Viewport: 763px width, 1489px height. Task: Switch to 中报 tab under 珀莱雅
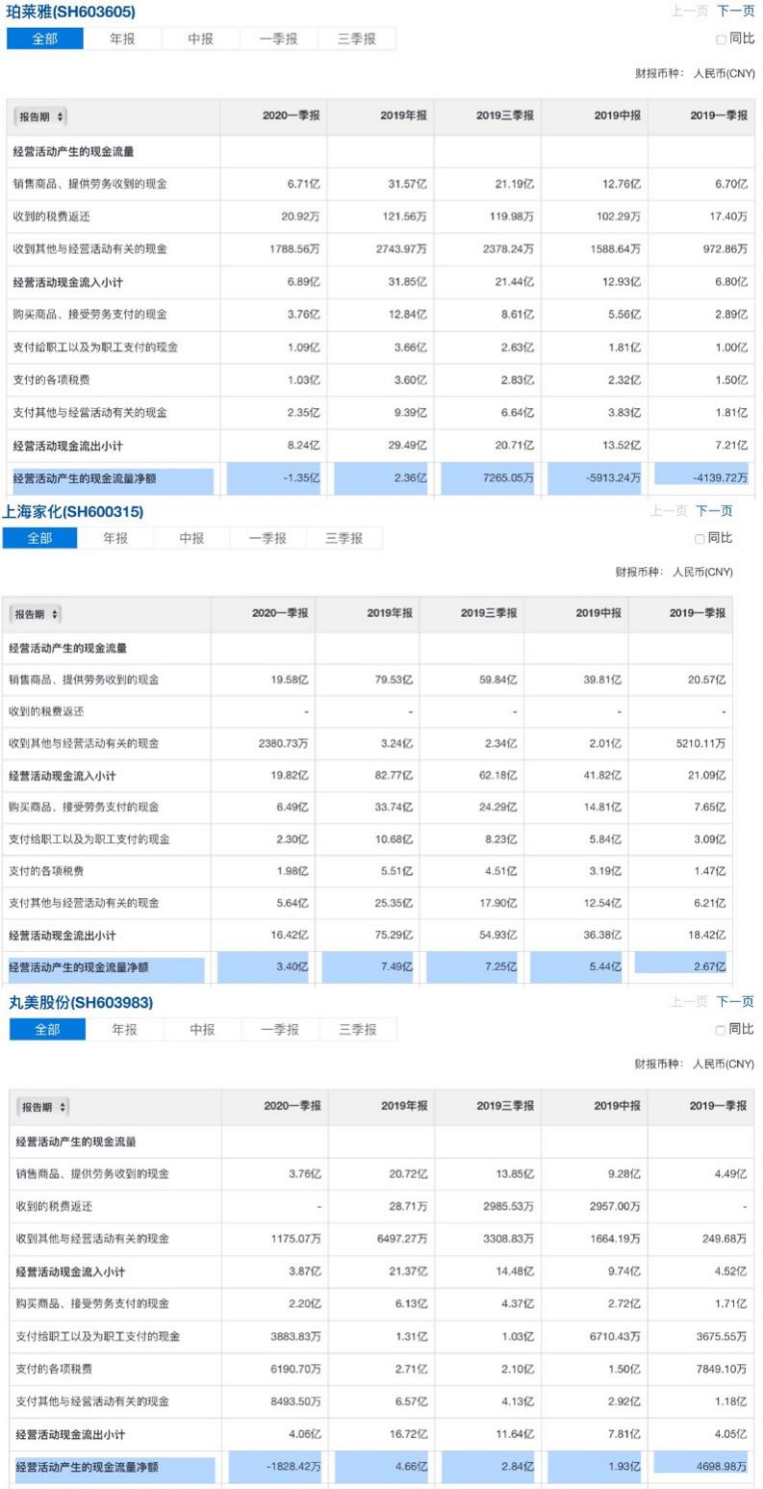pyautogui.click(x=201, y=39)
